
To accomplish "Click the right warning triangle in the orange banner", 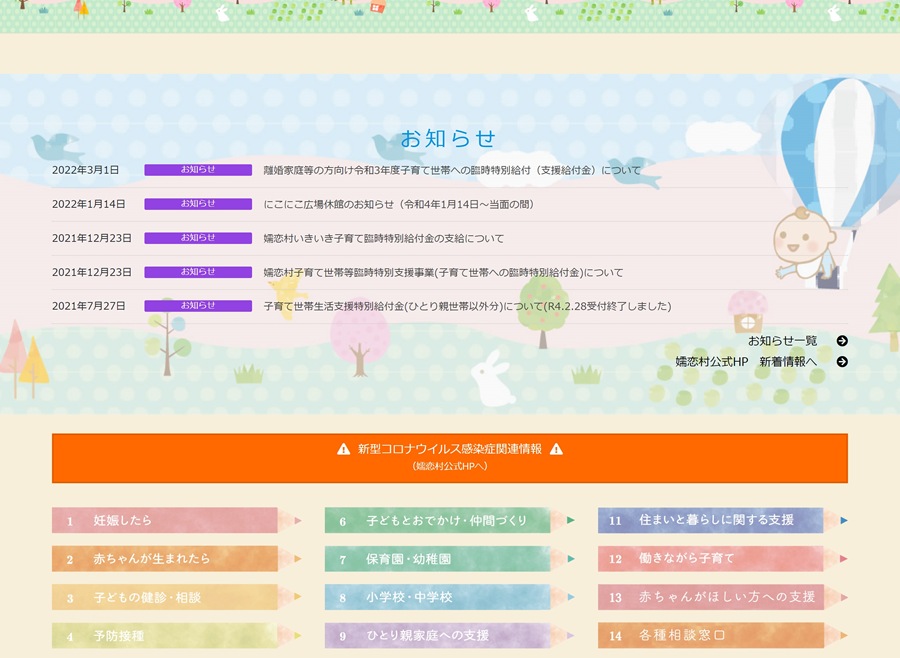I will point(556,450).
